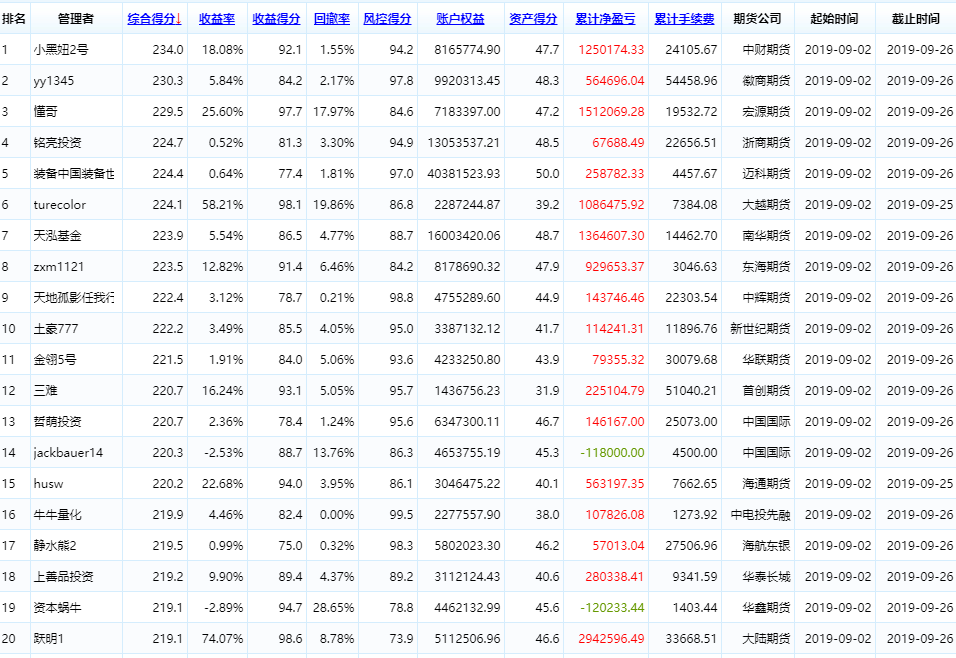Viewport: 956px width, 658px height.
Task: Select manager name 资本蜗牛
Action: [57, 608]
